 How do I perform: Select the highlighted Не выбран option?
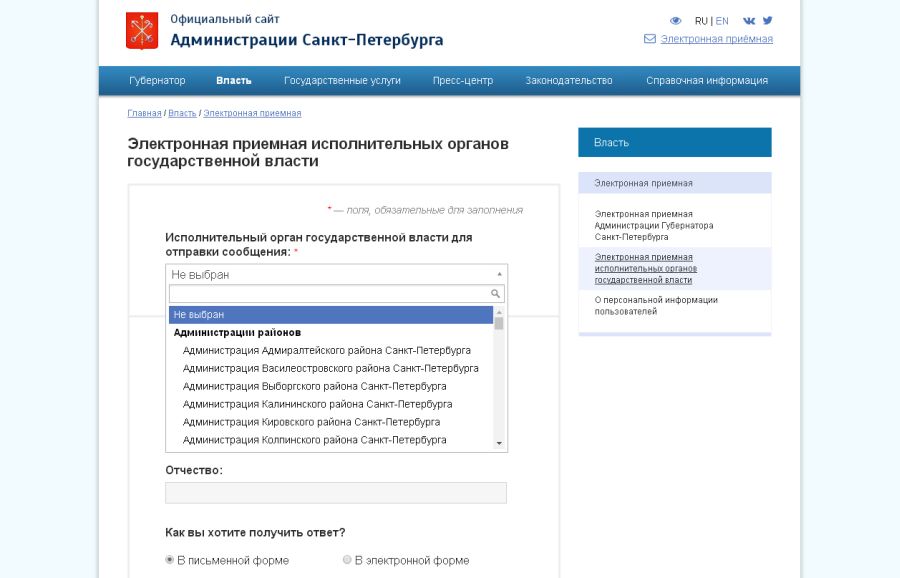[331, 315]
